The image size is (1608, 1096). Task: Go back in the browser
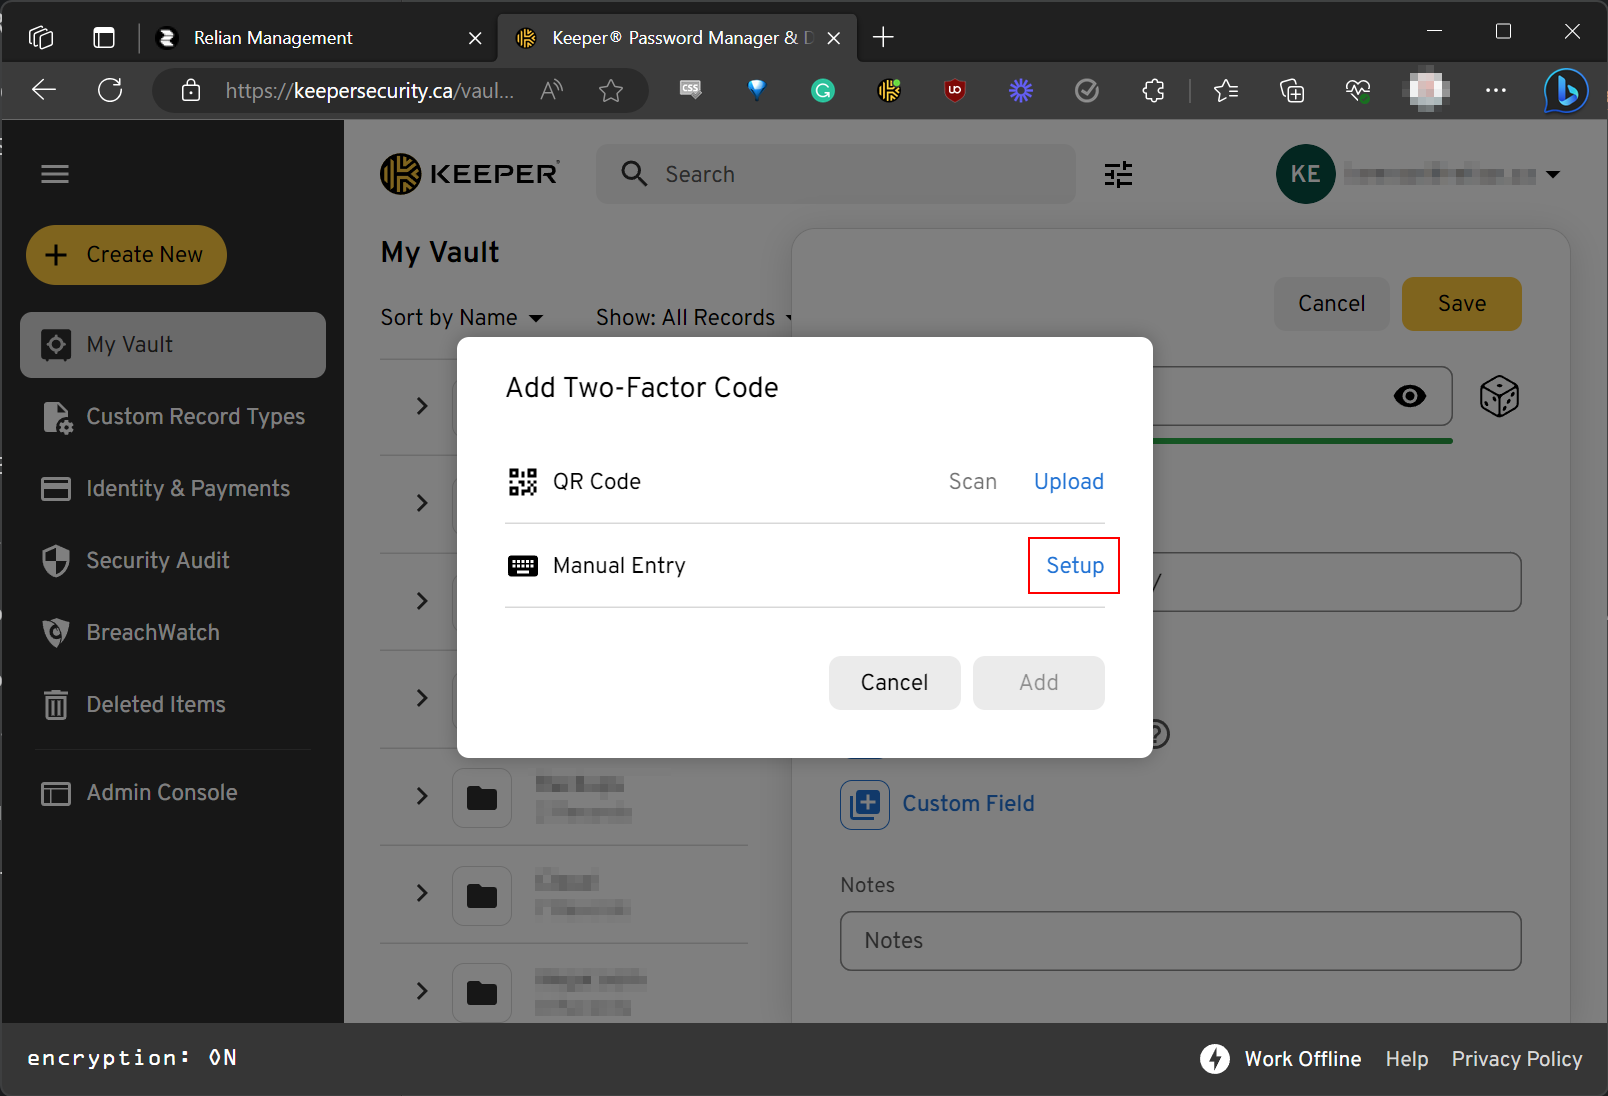tap(43, 91)
